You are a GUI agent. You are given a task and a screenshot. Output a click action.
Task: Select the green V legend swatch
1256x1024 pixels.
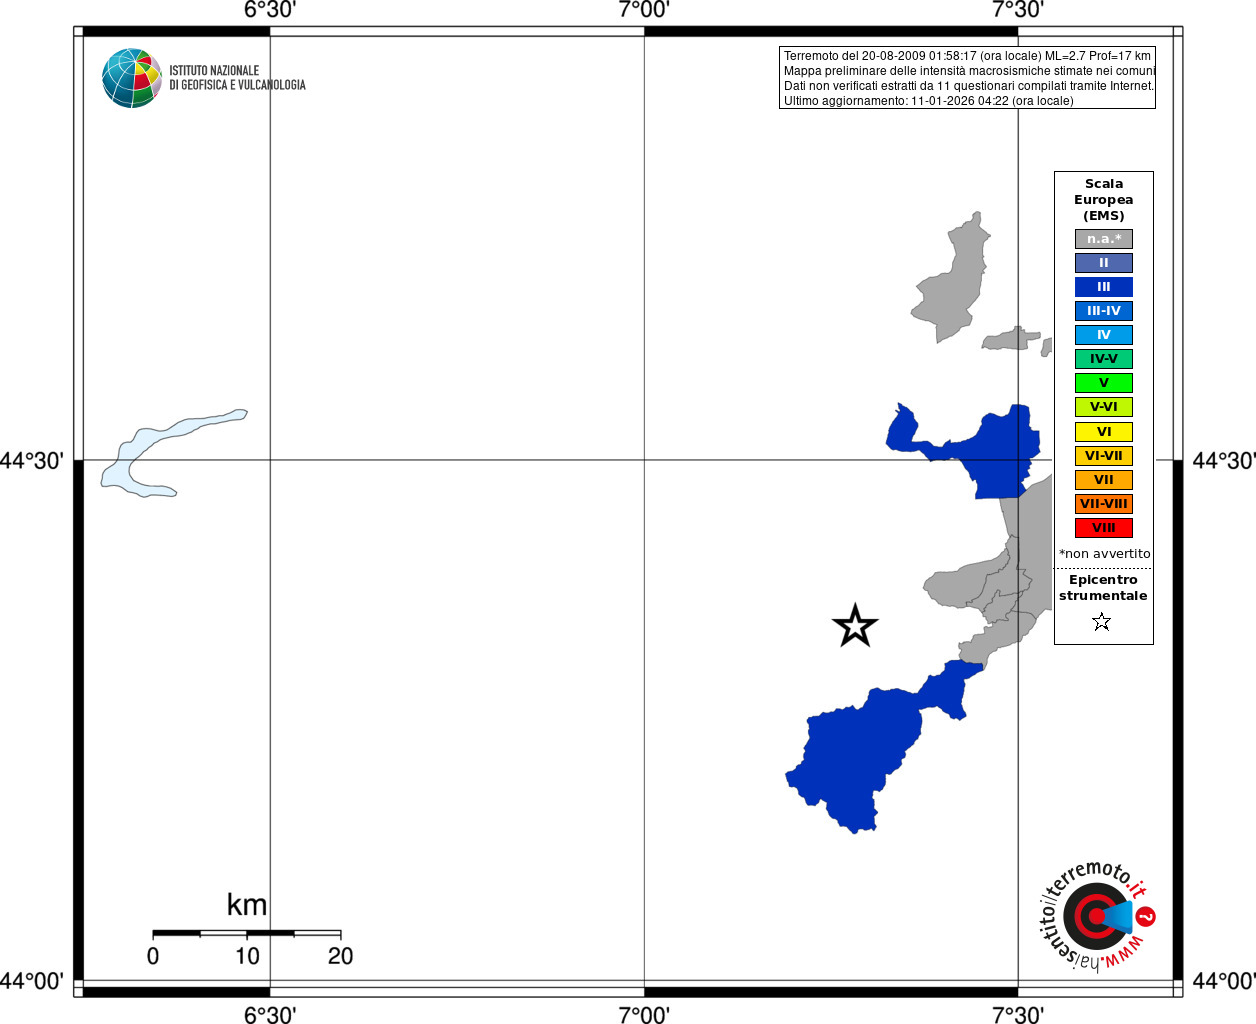pyautogui.click(x=1104, y=383)
